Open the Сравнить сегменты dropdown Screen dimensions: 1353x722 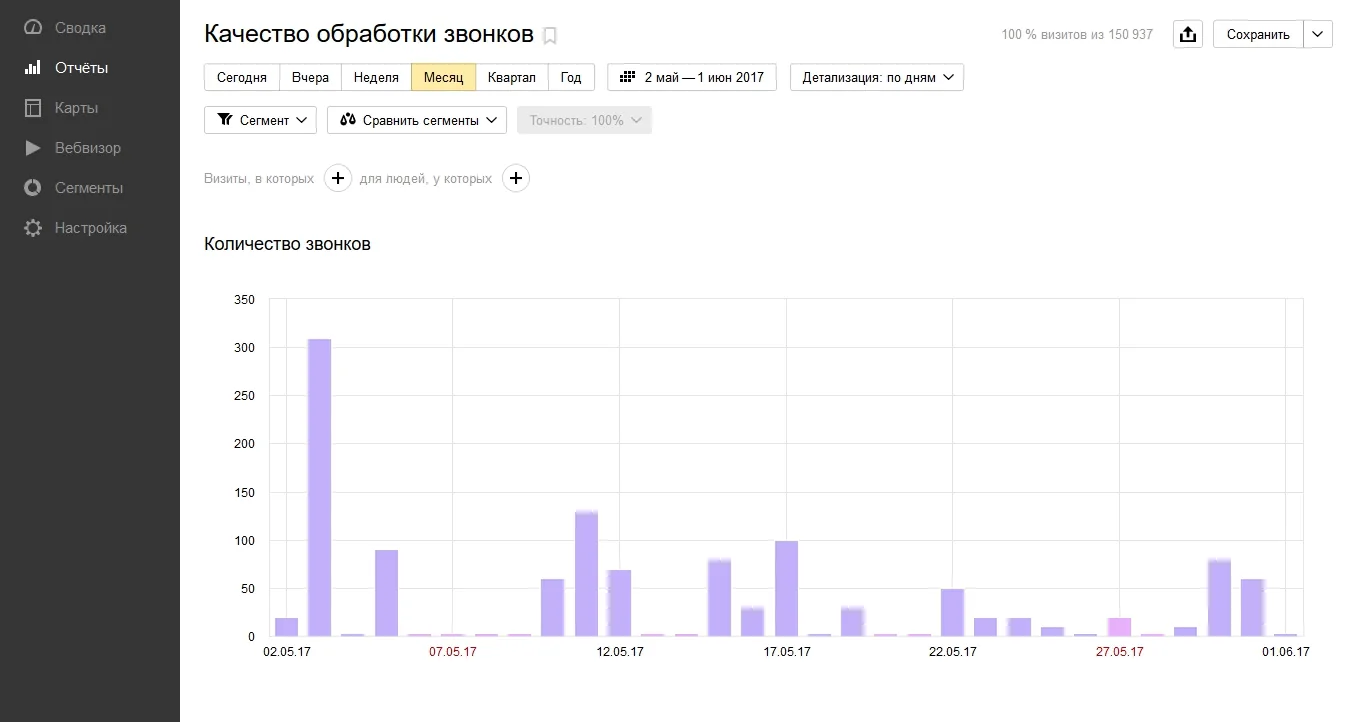[x=417, y=120]
